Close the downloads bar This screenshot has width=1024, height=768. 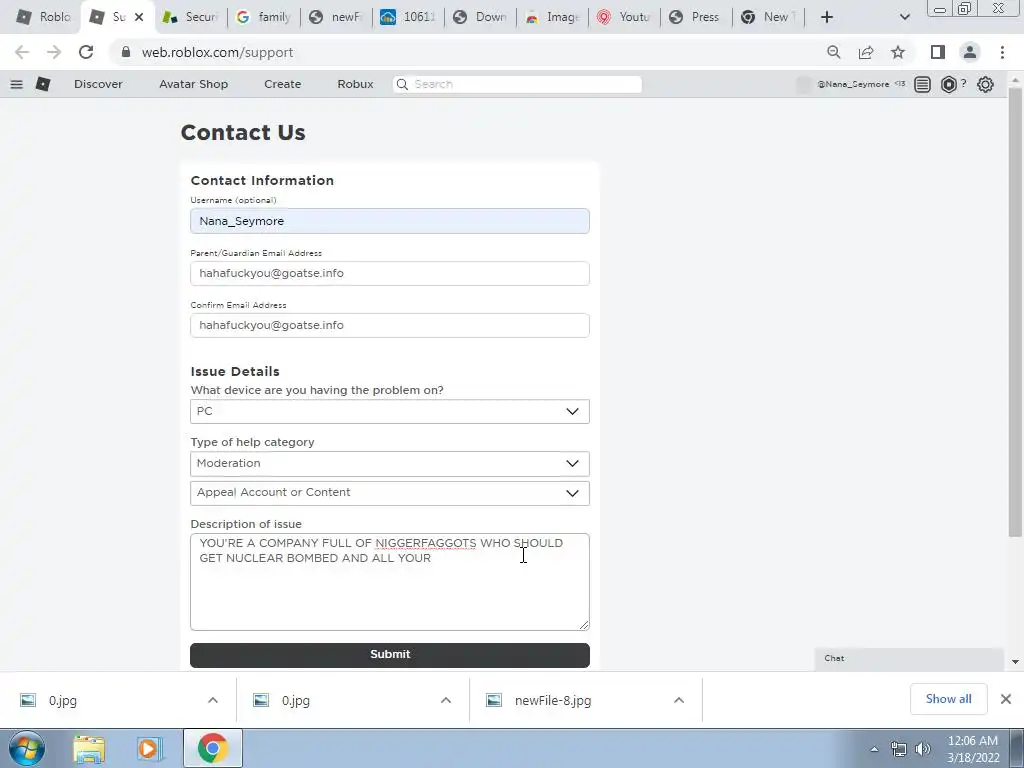(1006, 699)
